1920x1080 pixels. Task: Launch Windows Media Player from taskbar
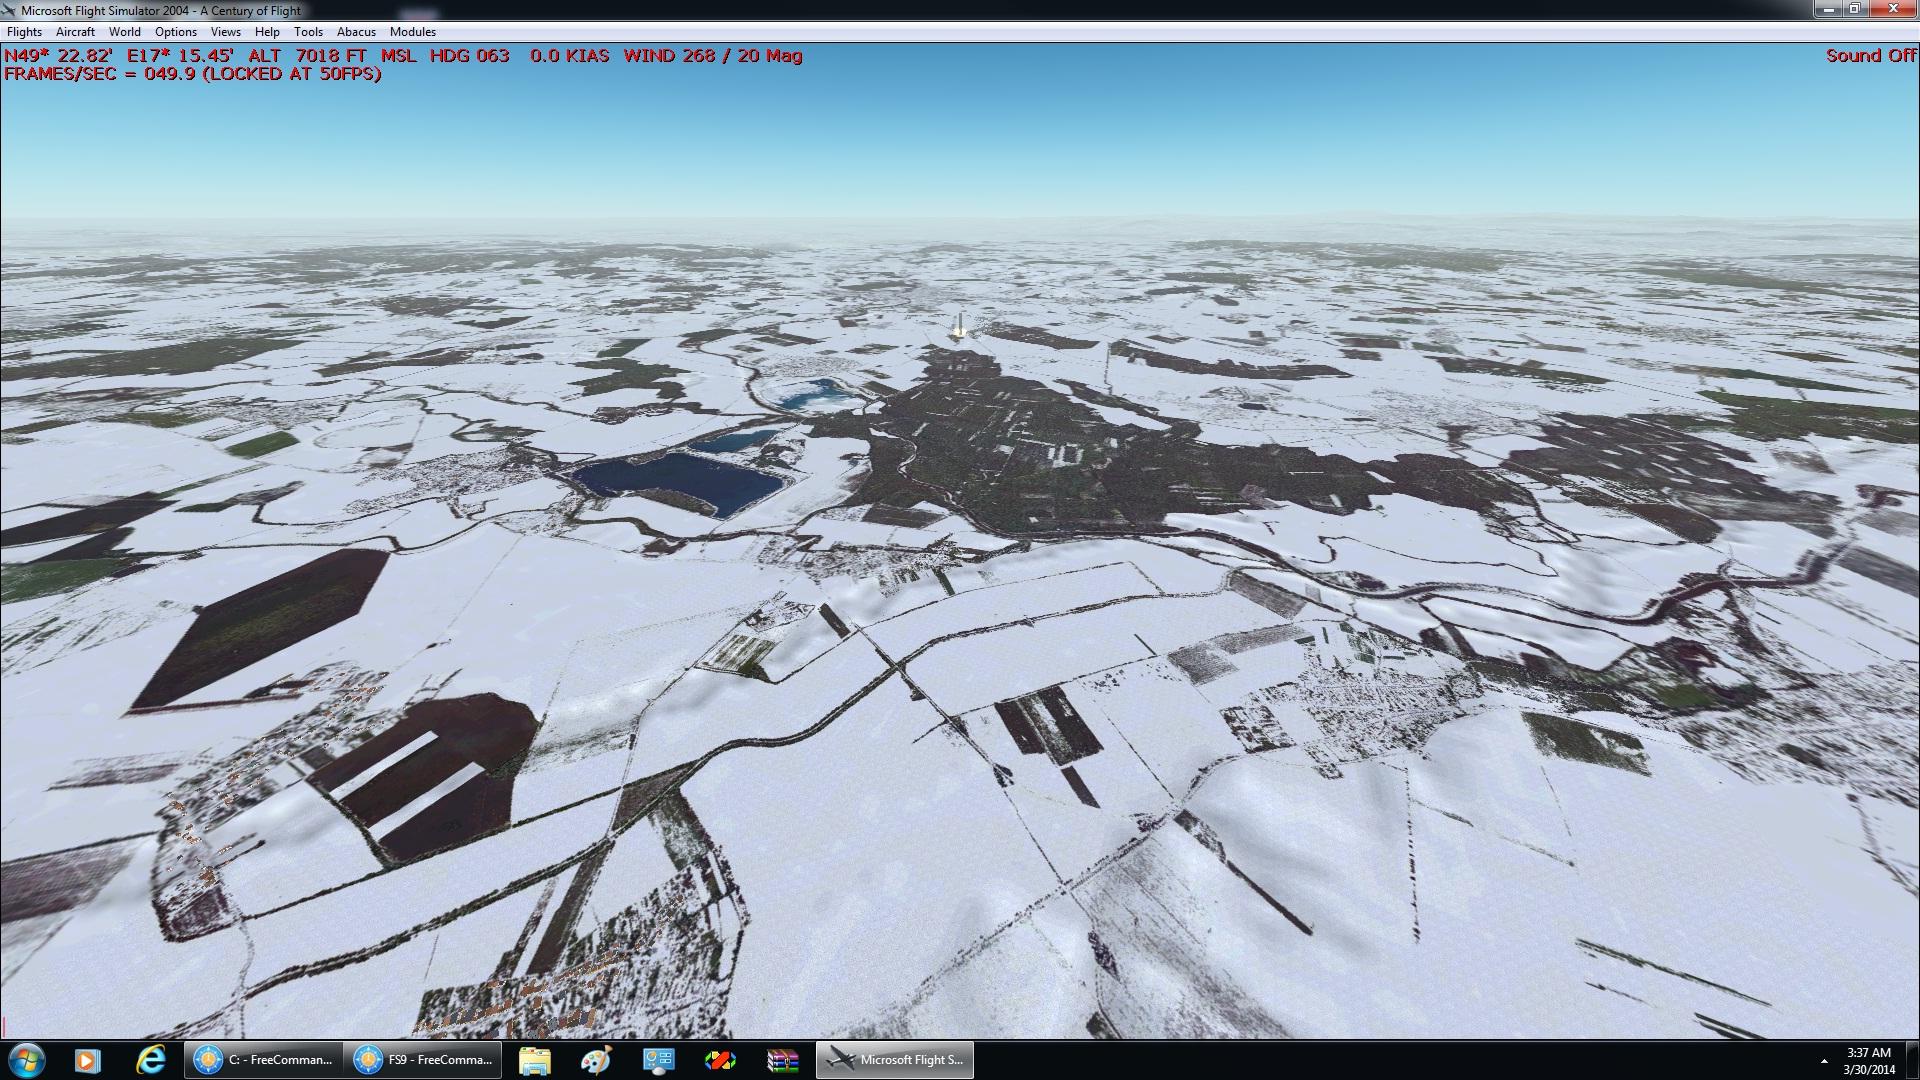tap(88, 1060)
